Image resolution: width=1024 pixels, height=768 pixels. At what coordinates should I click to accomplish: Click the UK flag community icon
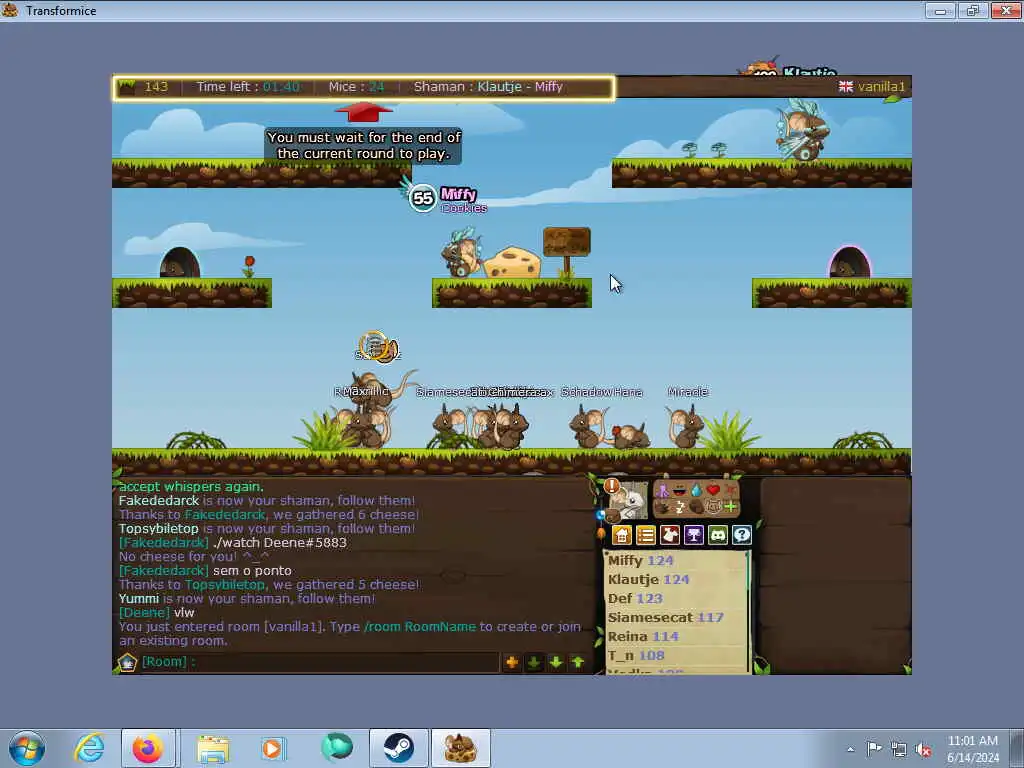846,86
